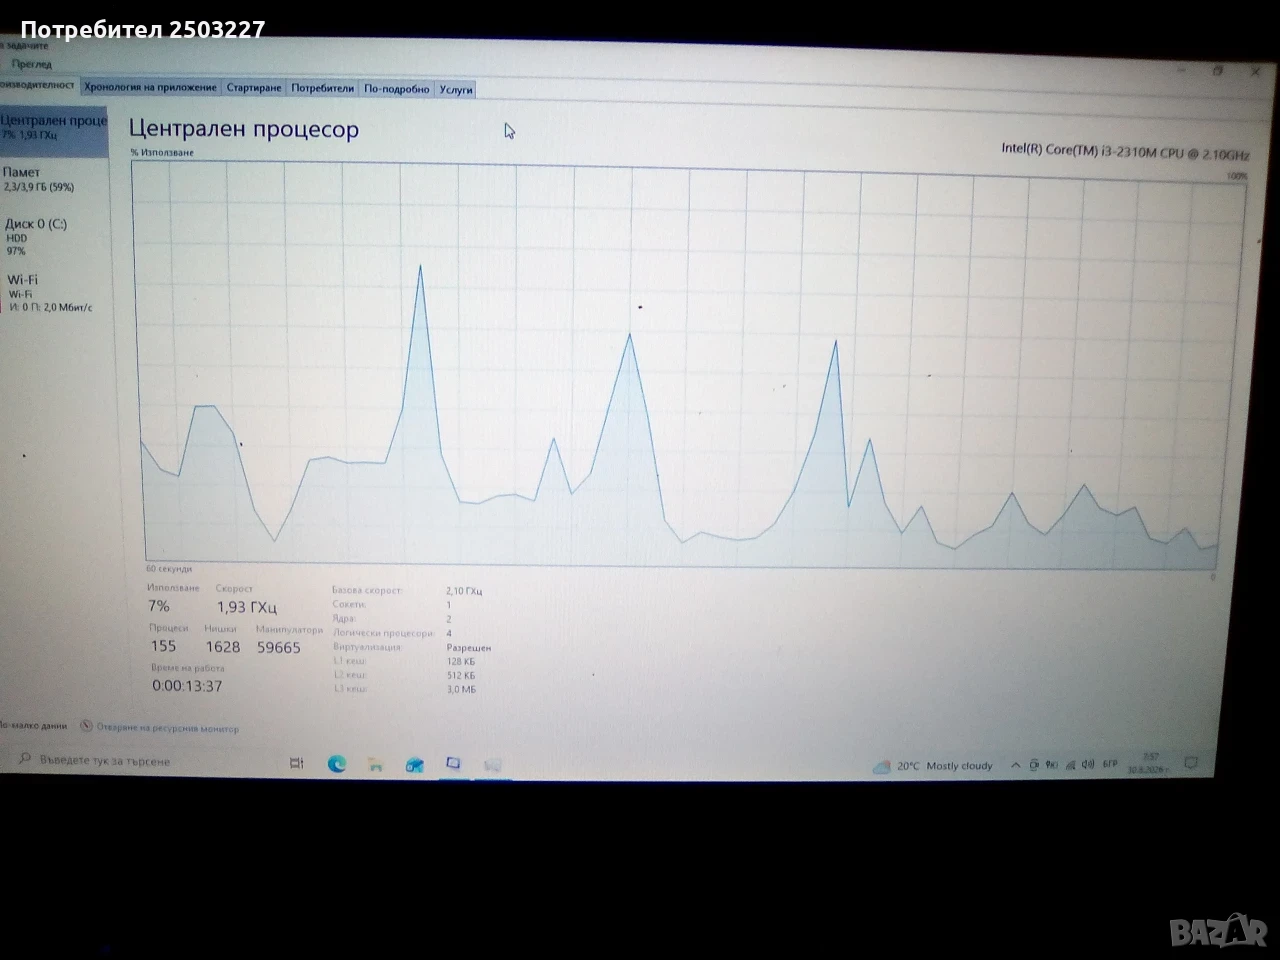Click the volume speaker tray icon

pyautogui.click(x=1087, y=765)
